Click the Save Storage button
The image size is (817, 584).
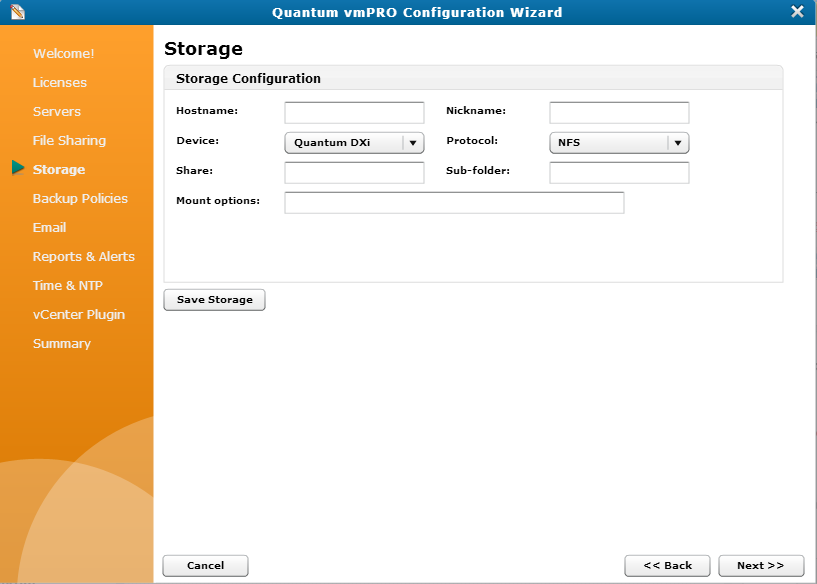coord(214,299)
